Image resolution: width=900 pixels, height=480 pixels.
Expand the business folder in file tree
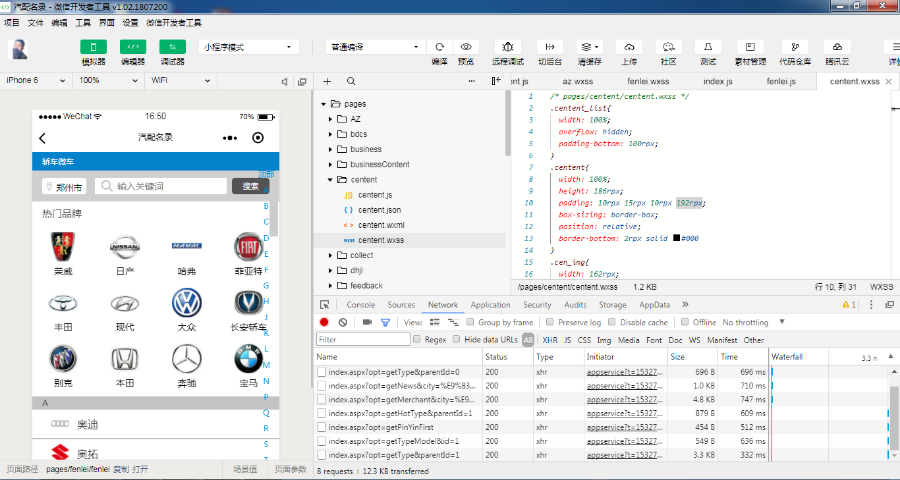click(331, 149)
